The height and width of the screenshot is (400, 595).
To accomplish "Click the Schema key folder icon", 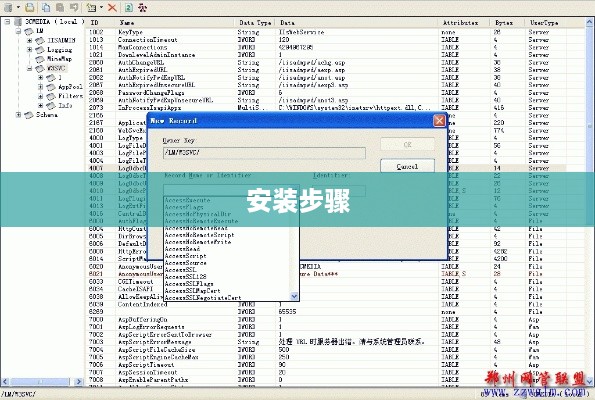I will coord(29,115).
